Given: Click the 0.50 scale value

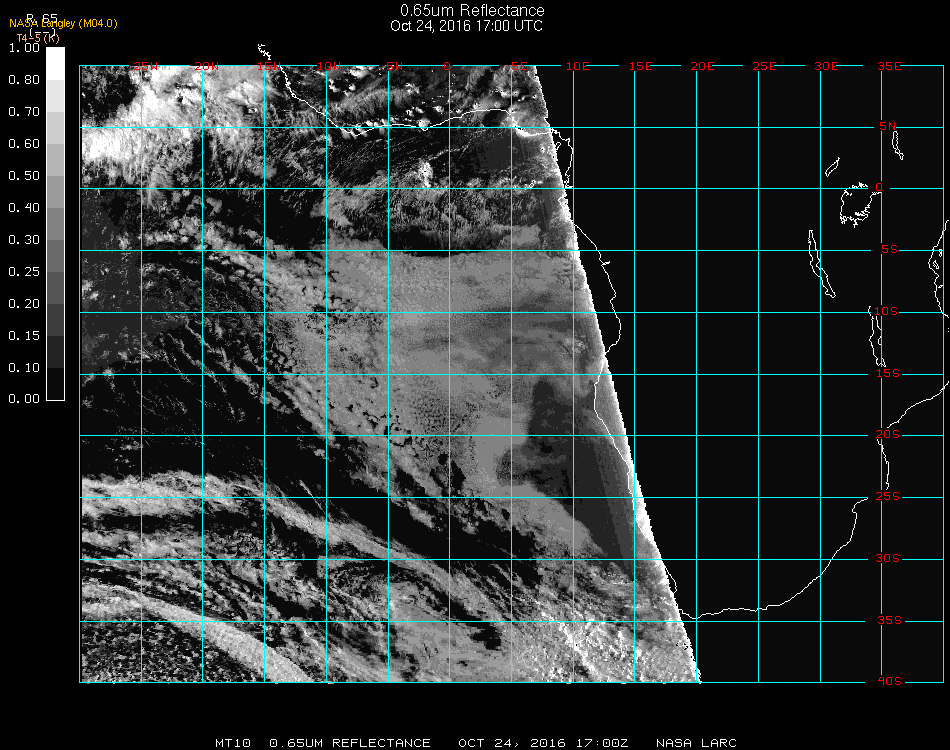Looking at the screenshot, I should [24, 176].
